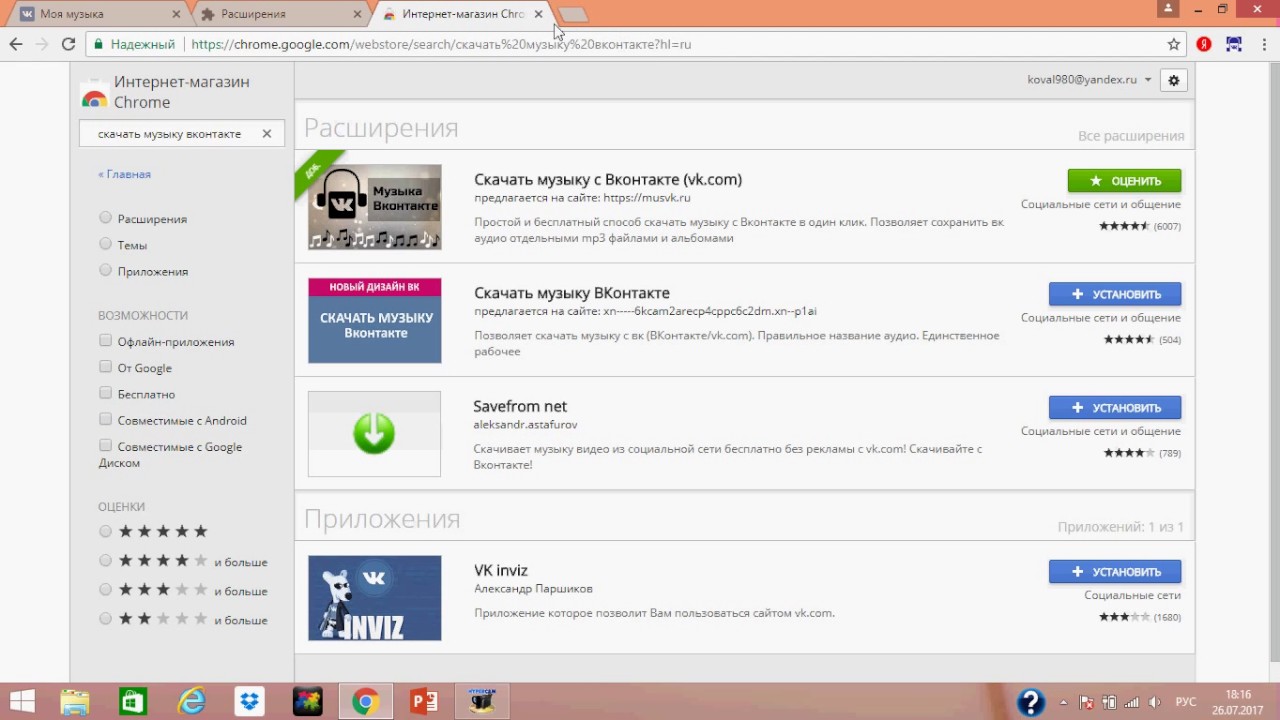This screenshot has height=720, width=1280.
Task: Select Темы radio filter
Action: (x=105, y=244)
